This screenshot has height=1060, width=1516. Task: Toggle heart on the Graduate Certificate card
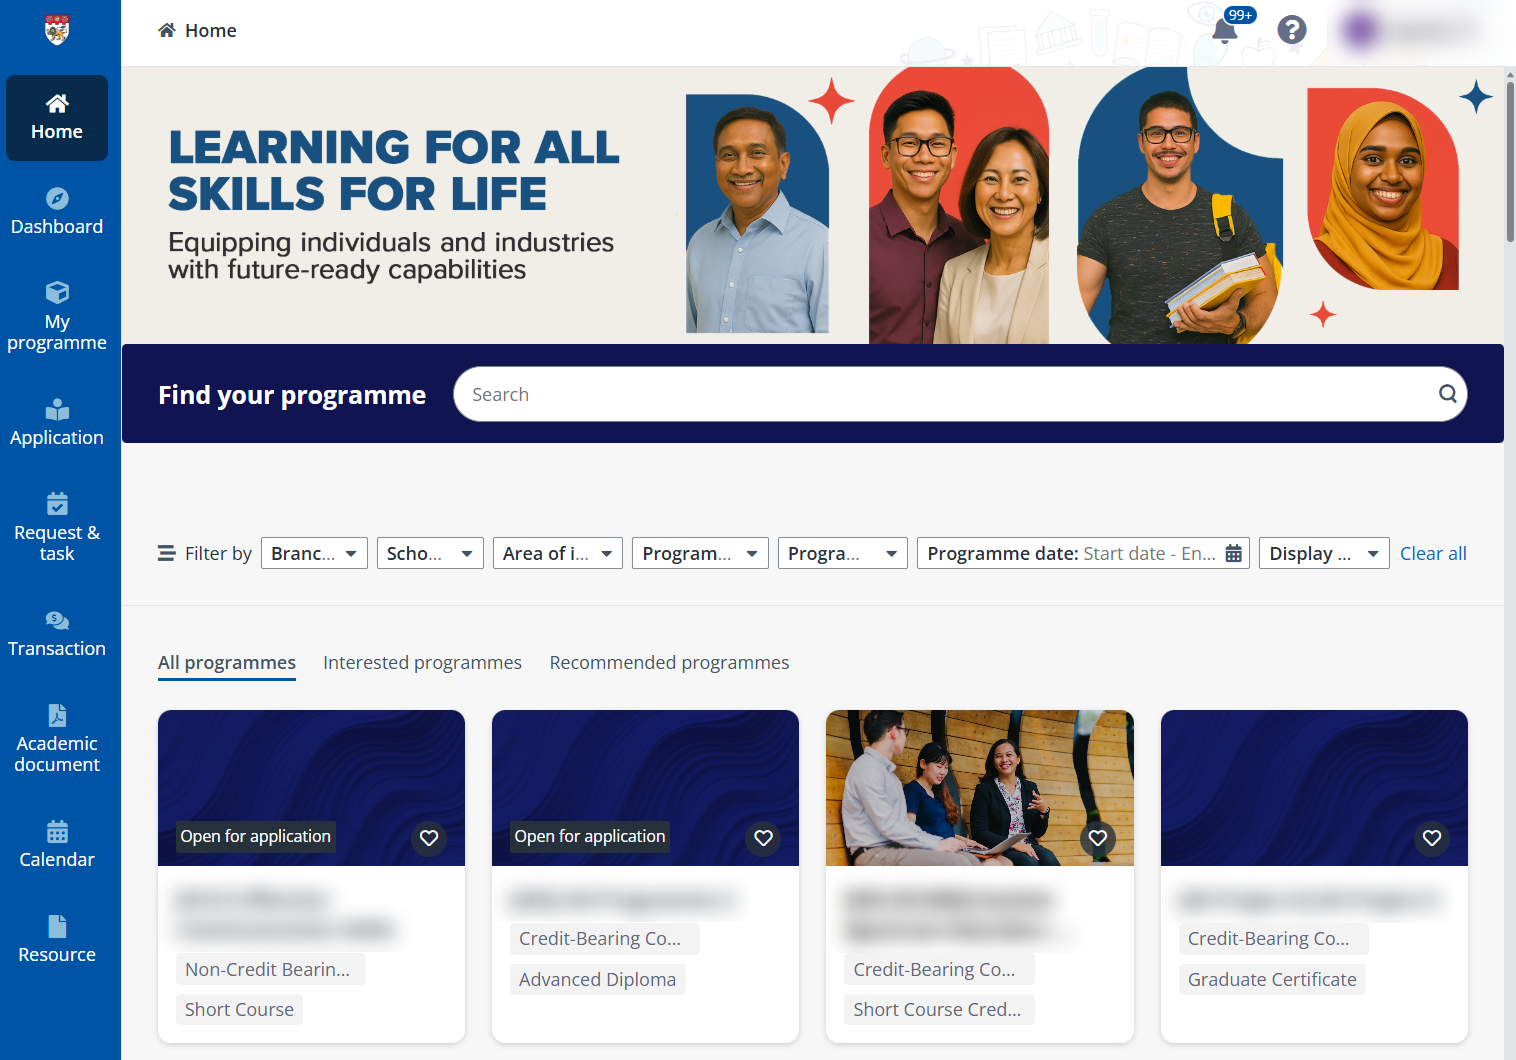coord(1431,838)
